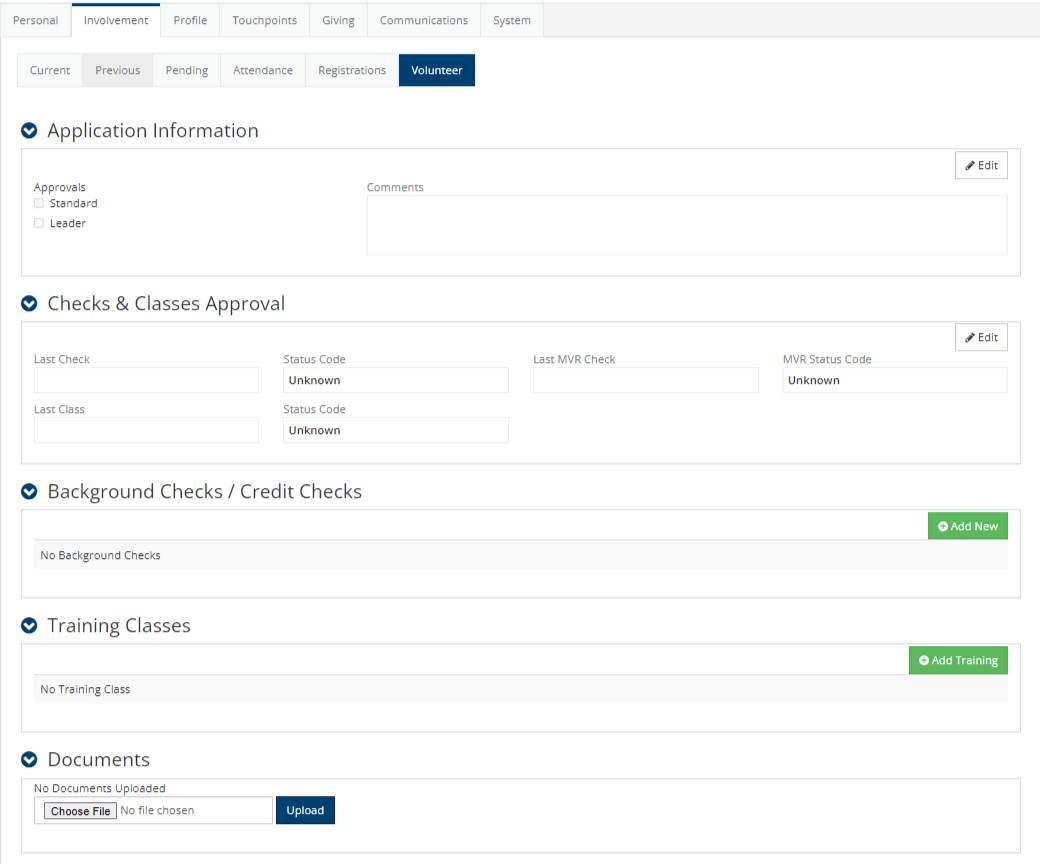Image resolution: width=1040 pixels, height=865 pixels.
Task: Click Status Code field beside Last Class
Action: 396,431
